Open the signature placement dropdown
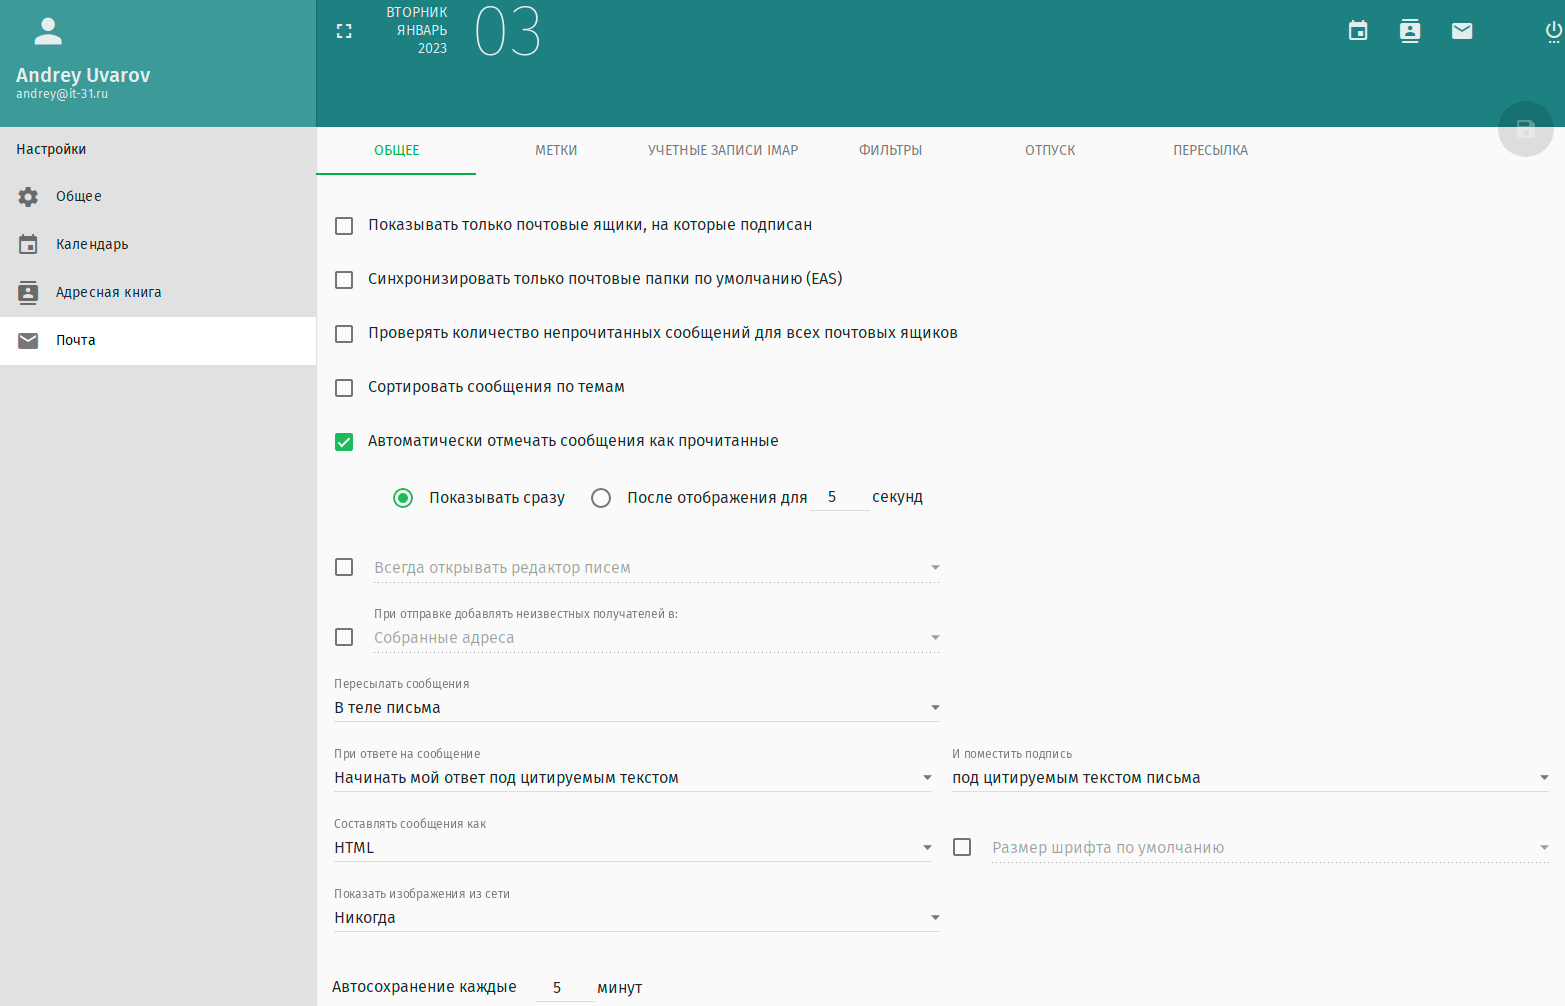This screenshot has height=1006, width=1565. 1251,778
